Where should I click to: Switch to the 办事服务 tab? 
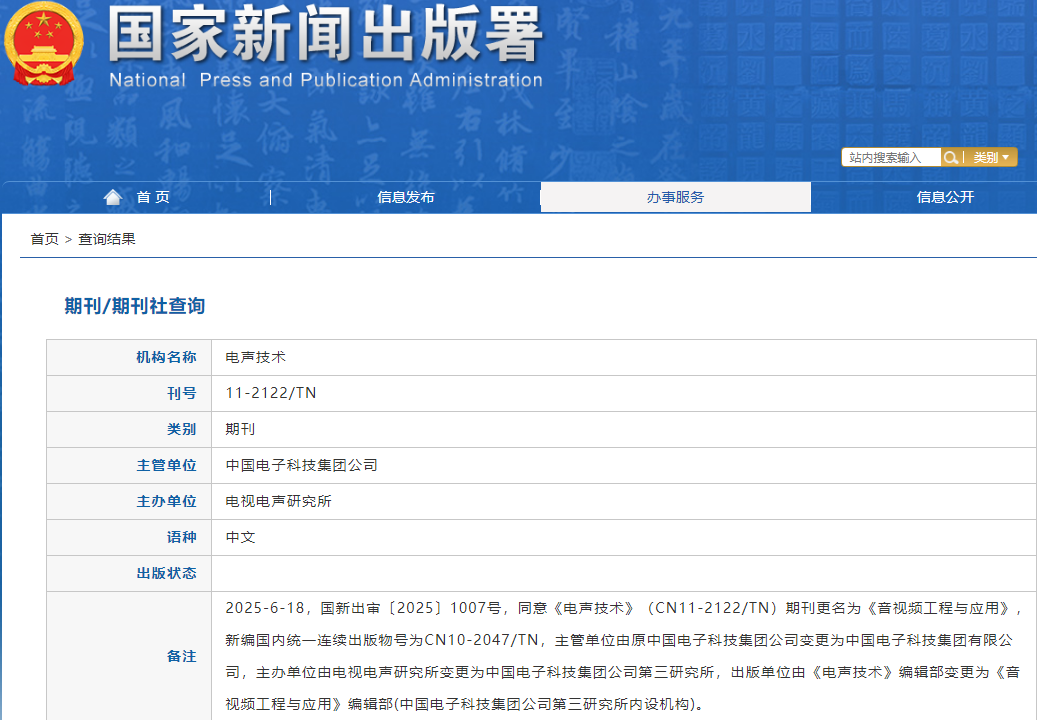(675, 197)
